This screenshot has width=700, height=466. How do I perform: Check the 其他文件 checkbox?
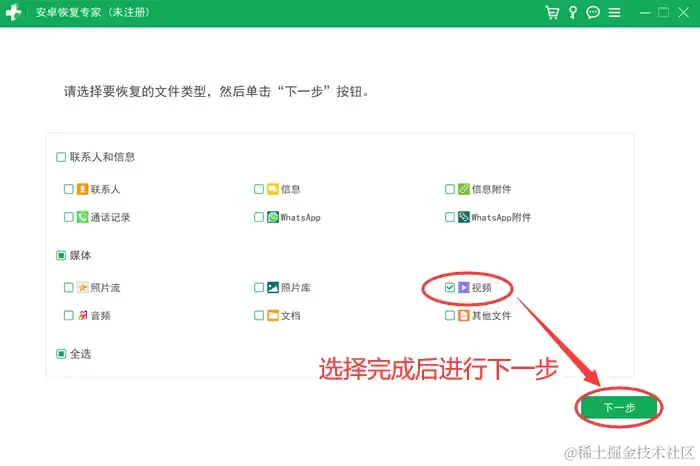pyautogui.click(x=450, y=316)
